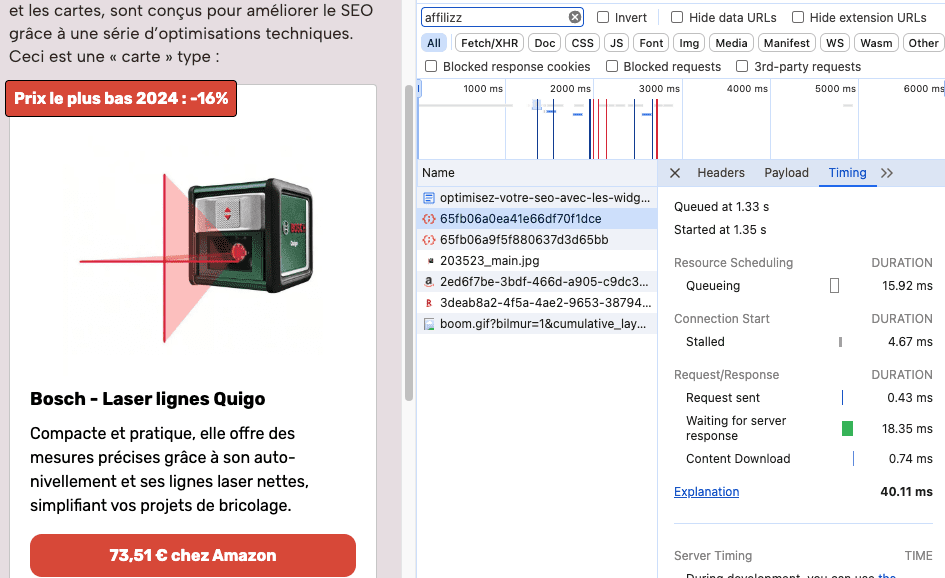This screenshot has width=945, height=578.
Task: Click the total '40.11 ms' value
Action: point(906,492)
